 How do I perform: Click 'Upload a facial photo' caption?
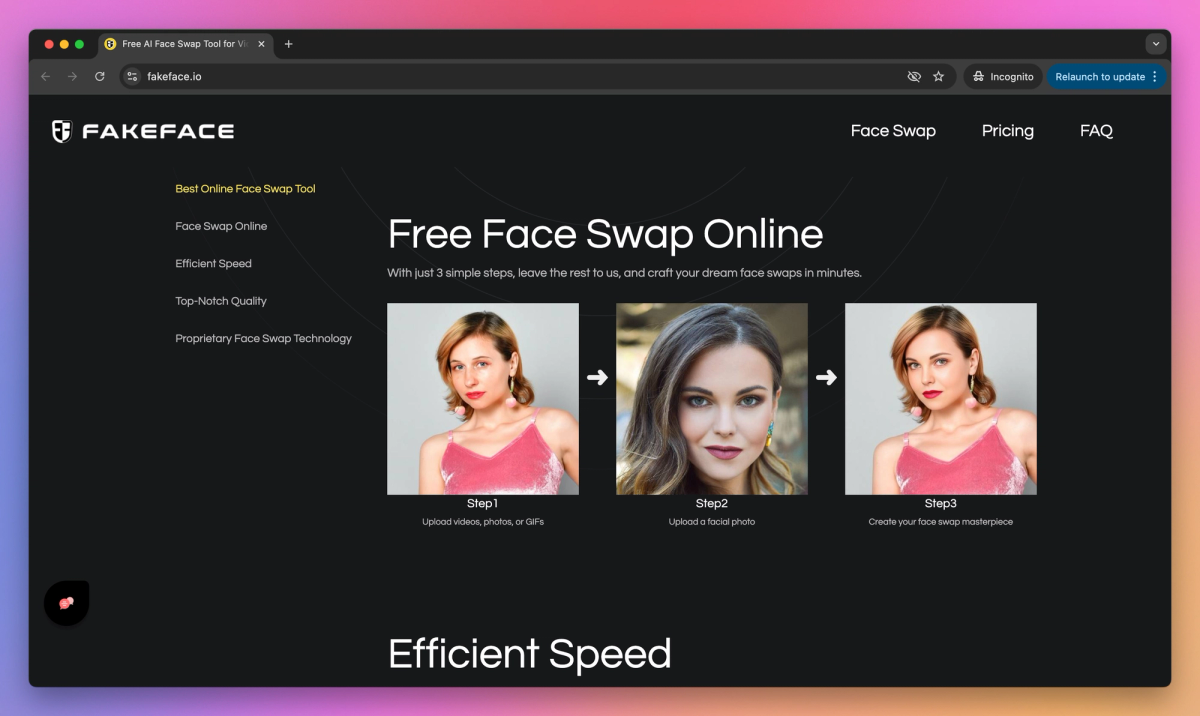712,522
